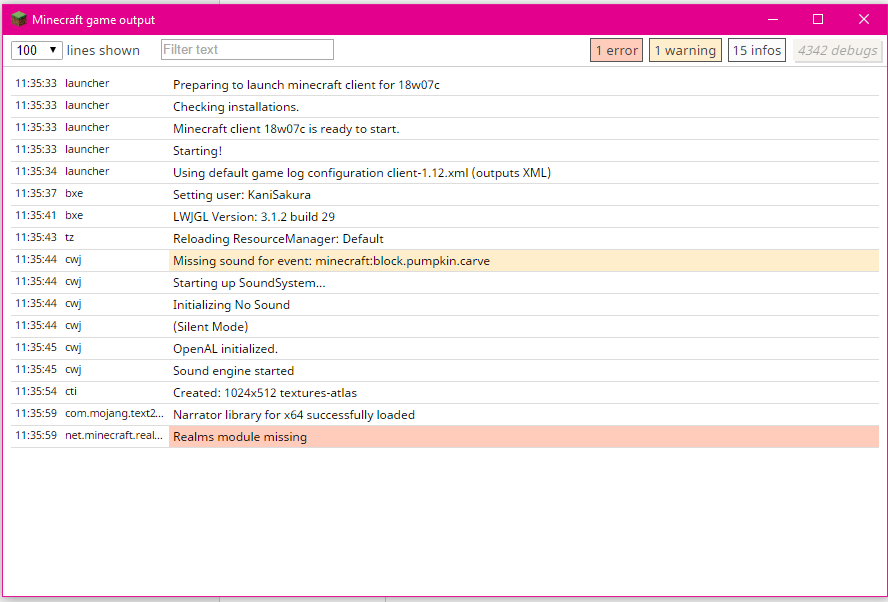Minimize the game output window
This screenshot has height=602, width=888.
[772, 19]
